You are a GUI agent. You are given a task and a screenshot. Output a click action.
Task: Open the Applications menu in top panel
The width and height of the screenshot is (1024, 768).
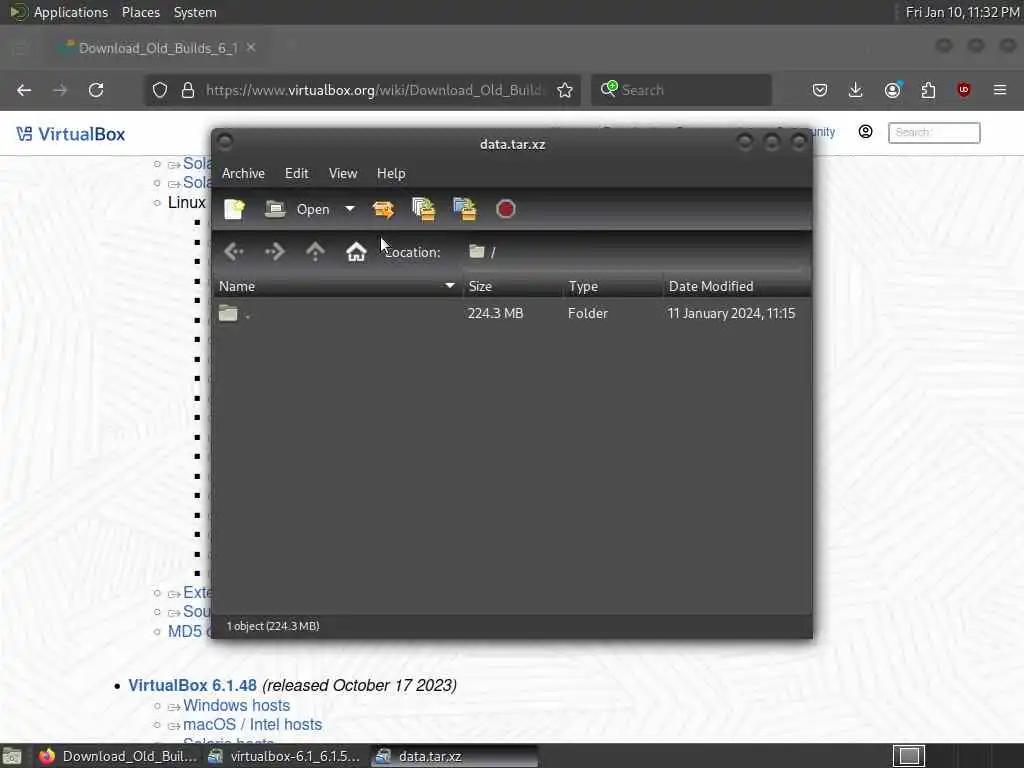71,12
